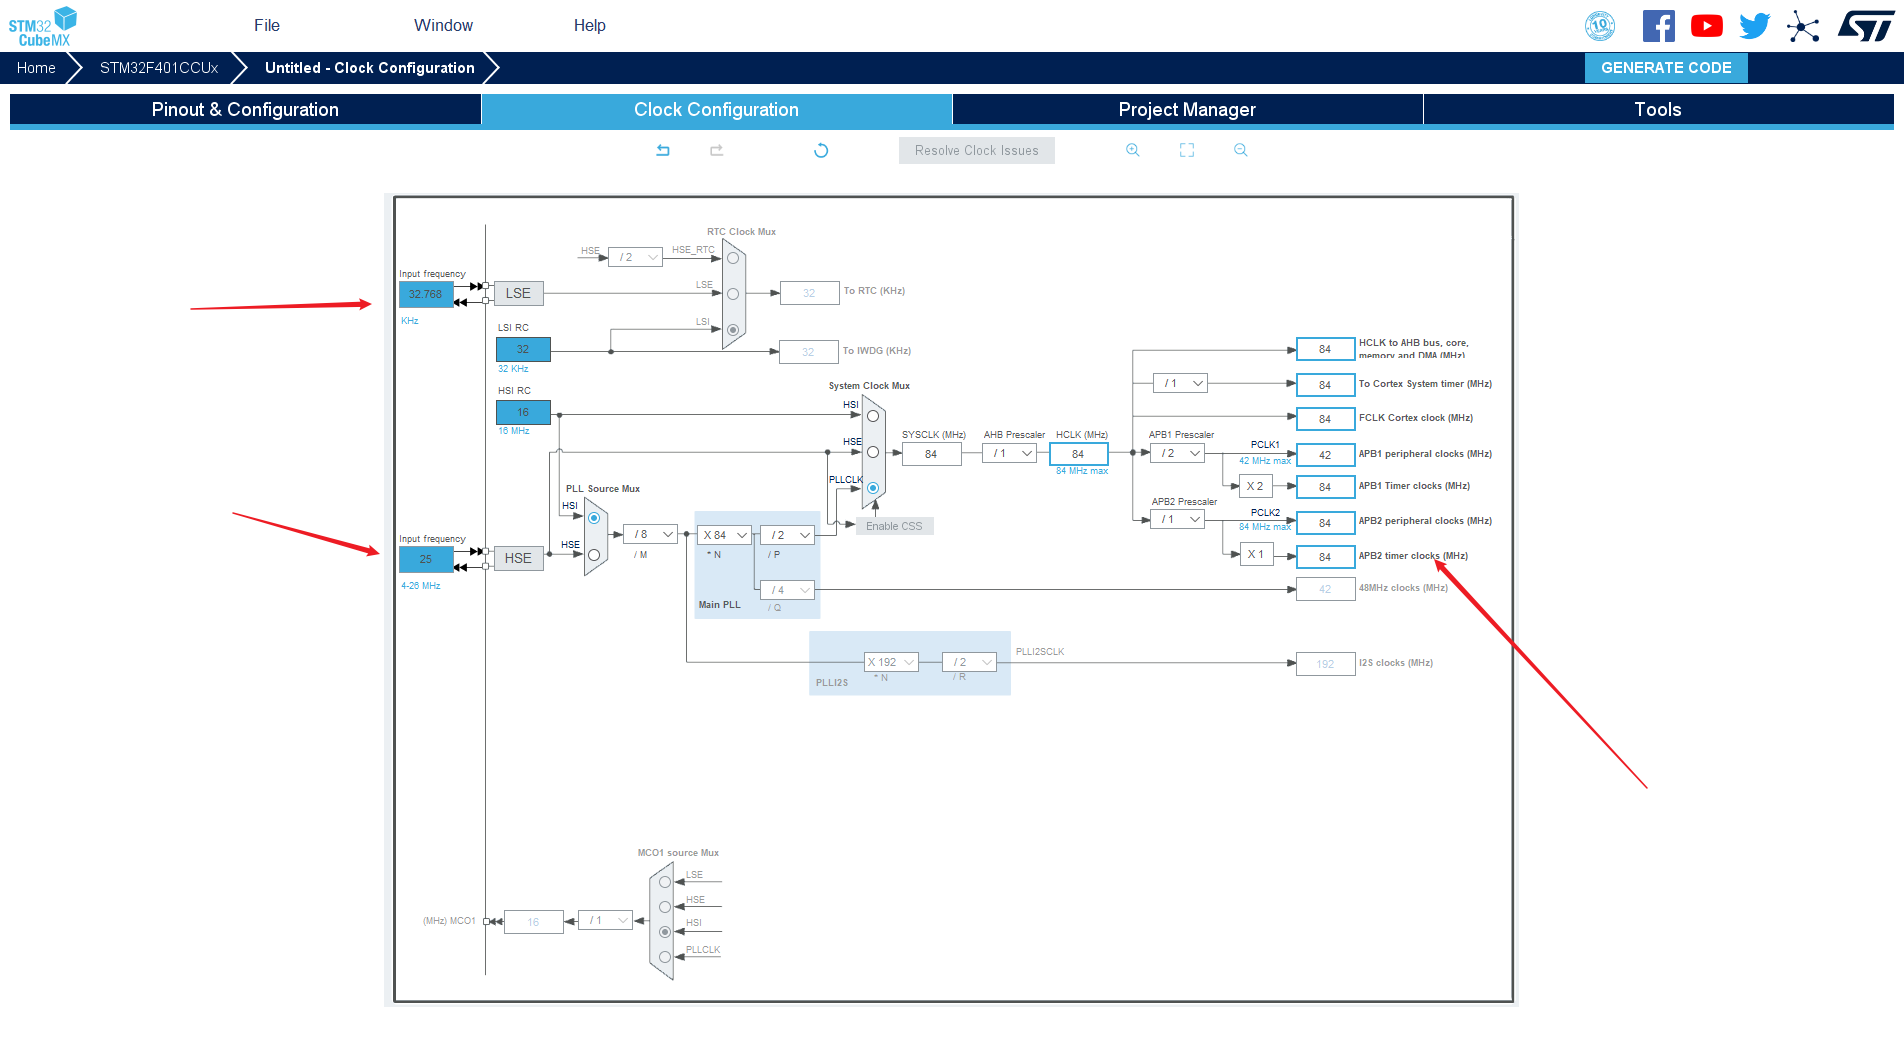This screenshot has height=1041, width=1904.
Task: Open the ST community network icon
Action: [1803, 26]
